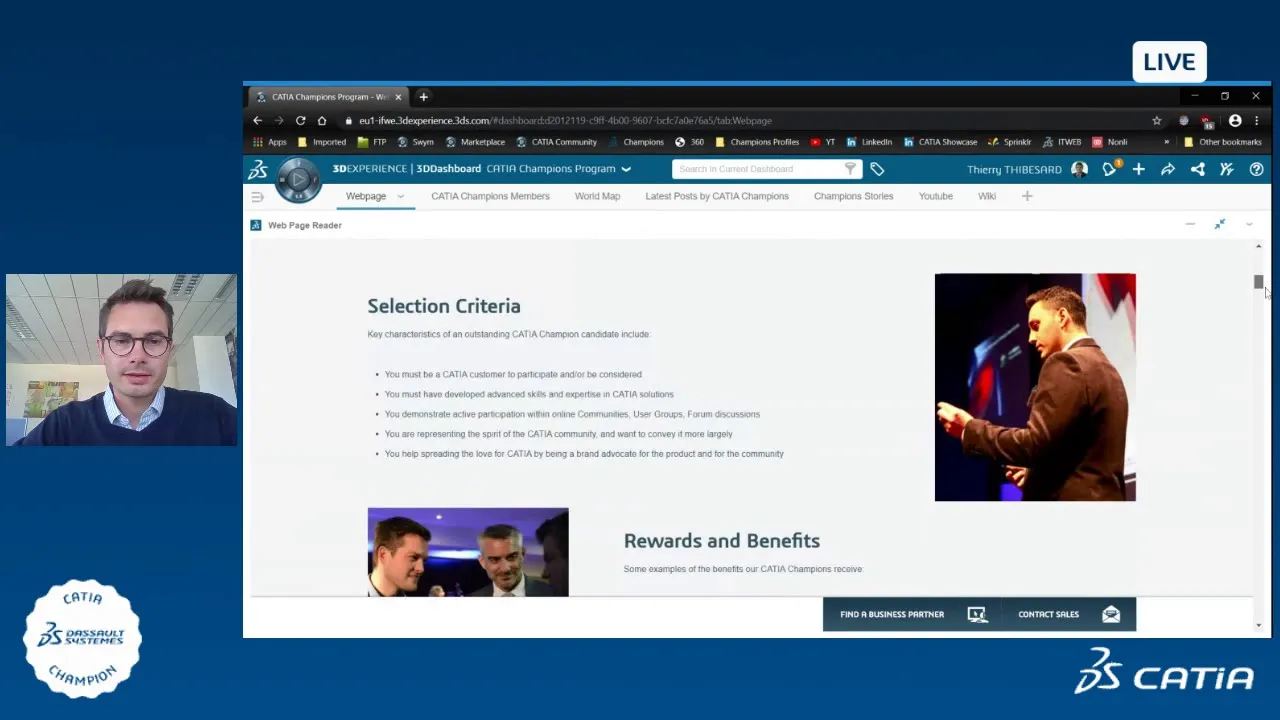The height and width of the screenshot is (720, 1280).
Task: Click the search filter icon in the search box
Action: [850, 169]
